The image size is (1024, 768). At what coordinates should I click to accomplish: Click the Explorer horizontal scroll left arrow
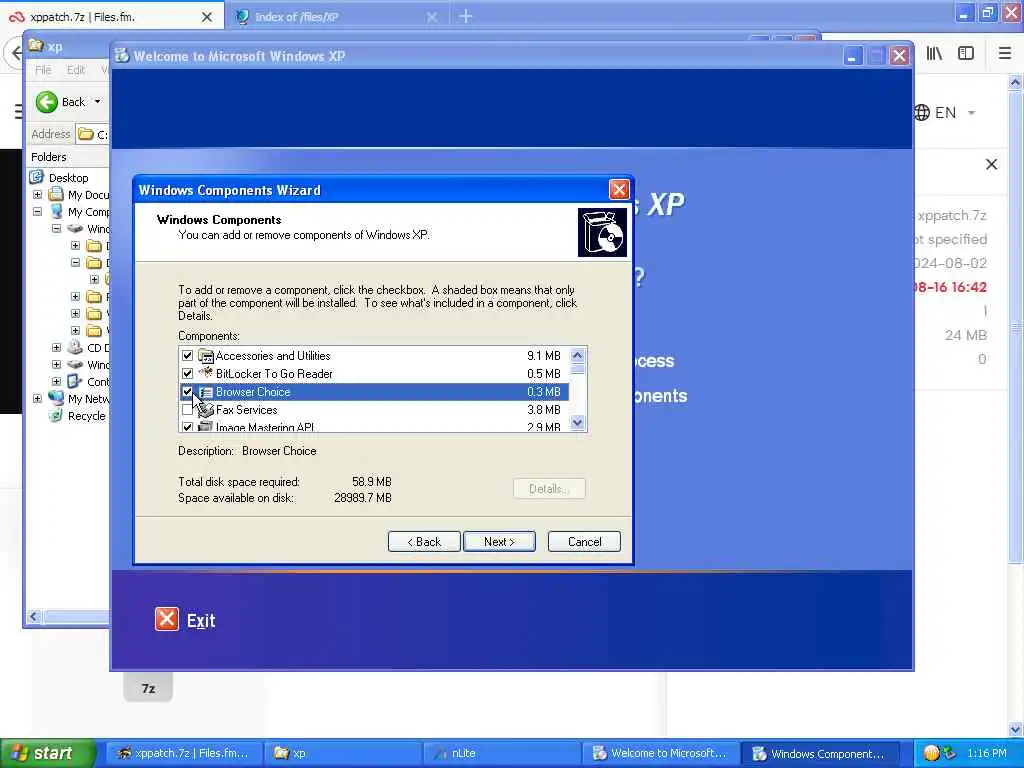(34, 616)
